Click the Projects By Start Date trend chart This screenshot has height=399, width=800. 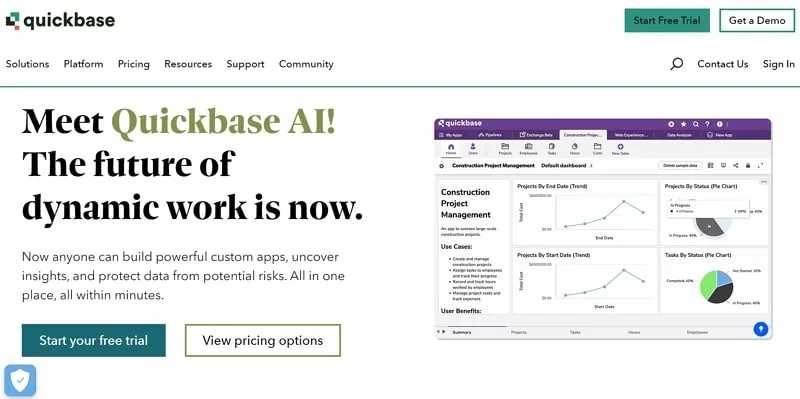point(585,280)
